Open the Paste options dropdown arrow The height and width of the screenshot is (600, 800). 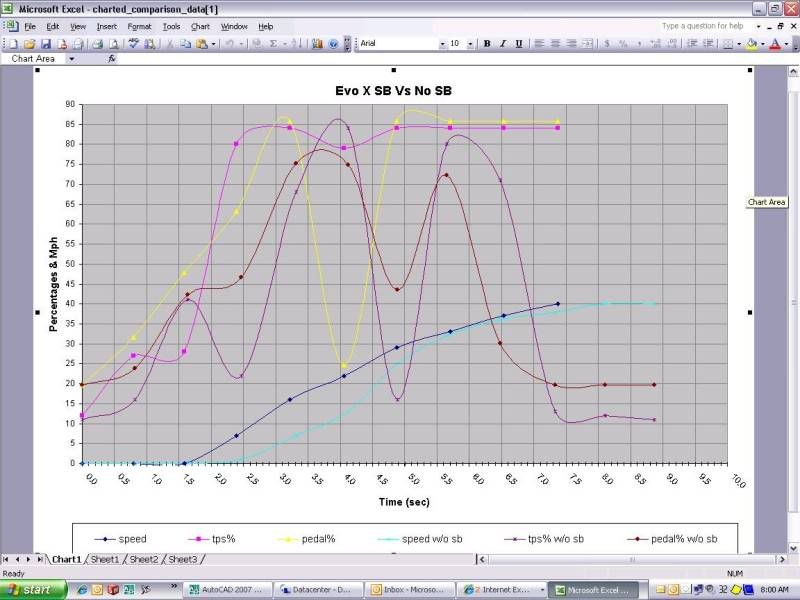tap(213, 44)
